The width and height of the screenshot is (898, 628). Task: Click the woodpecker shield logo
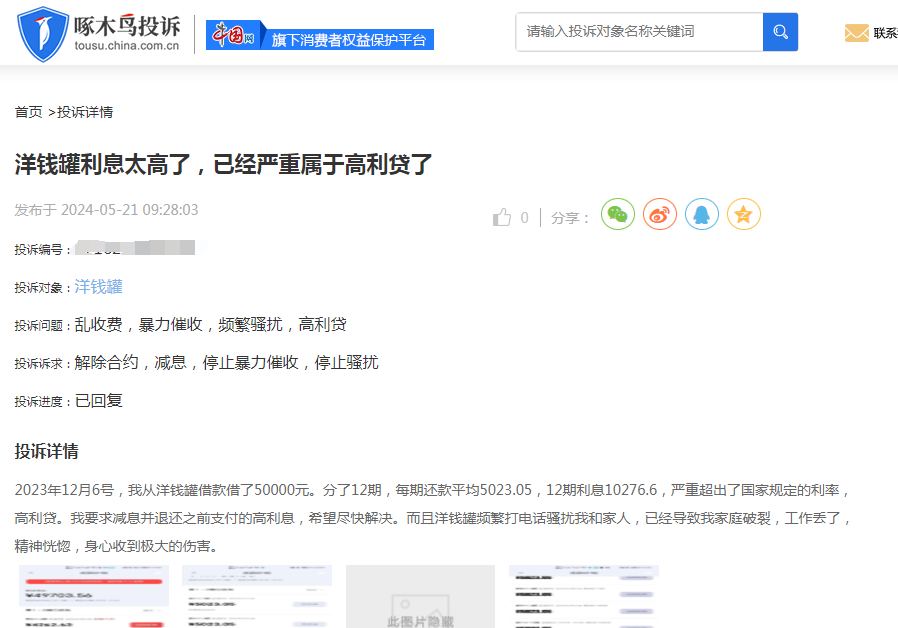[x=43, y=34]
